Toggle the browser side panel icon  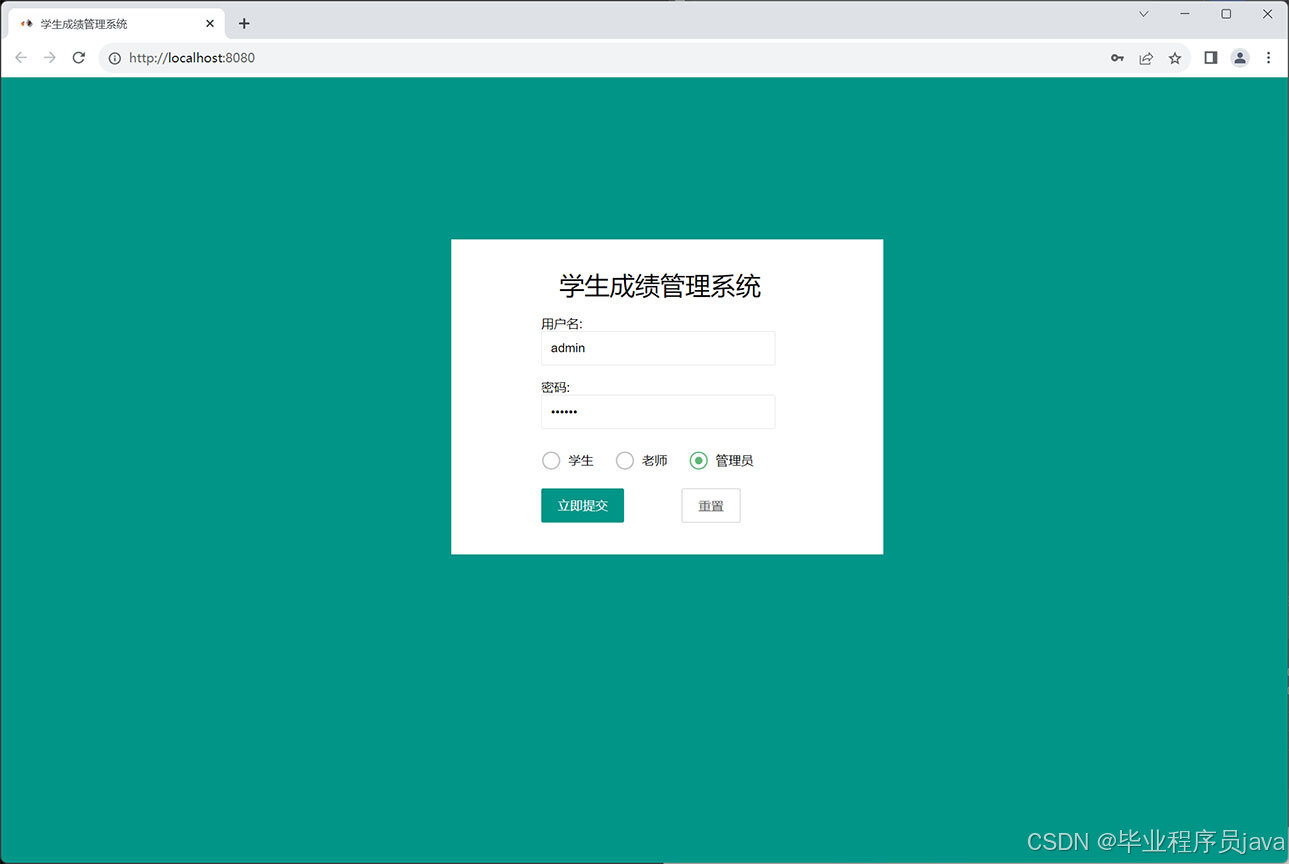coord(1210,58)
